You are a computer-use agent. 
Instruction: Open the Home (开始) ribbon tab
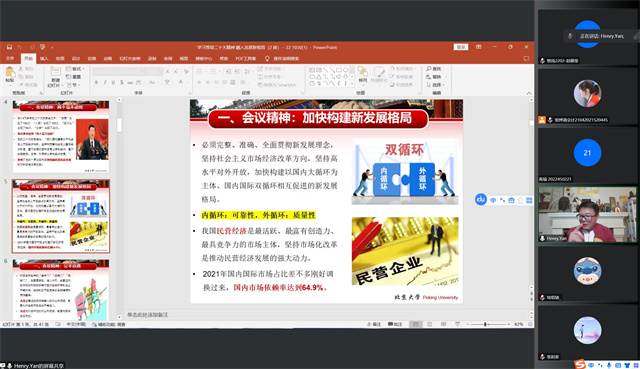[x=29, y=58]
